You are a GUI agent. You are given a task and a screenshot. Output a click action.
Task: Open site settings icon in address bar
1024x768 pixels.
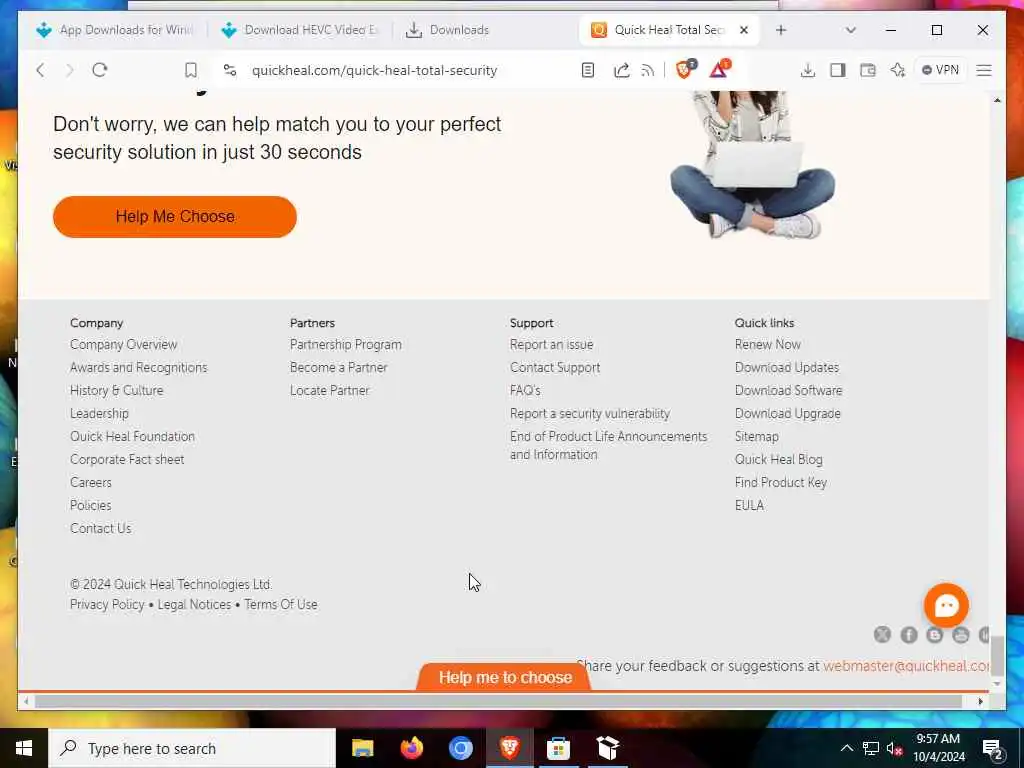click(229, 70)
